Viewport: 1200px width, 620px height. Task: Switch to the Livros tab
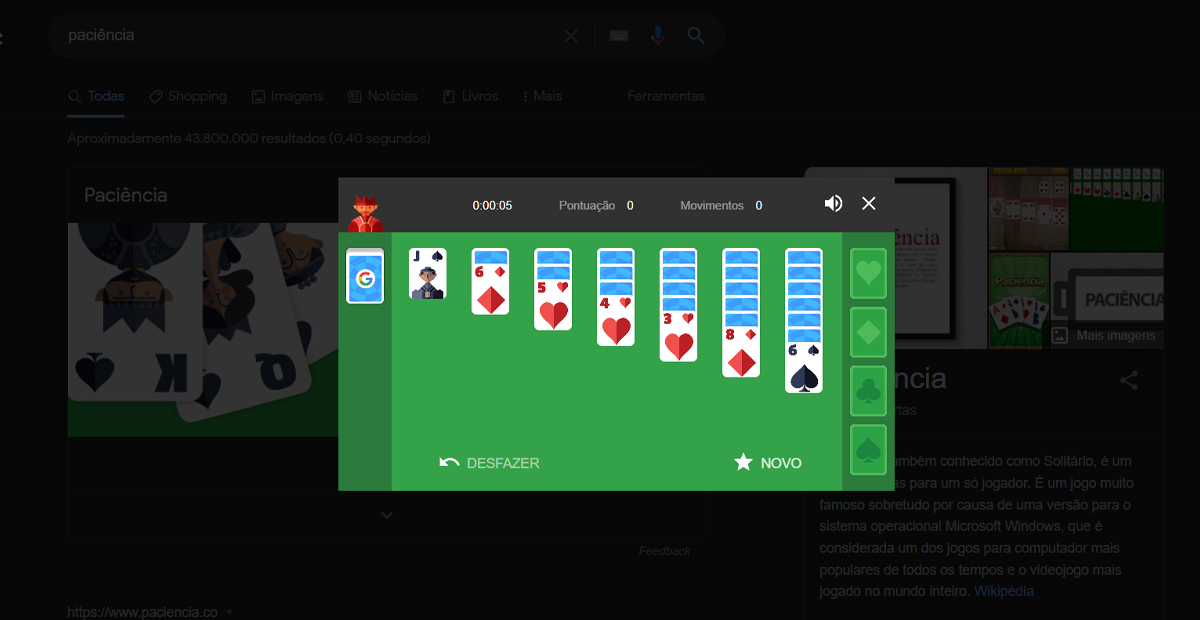pos(470,97)
